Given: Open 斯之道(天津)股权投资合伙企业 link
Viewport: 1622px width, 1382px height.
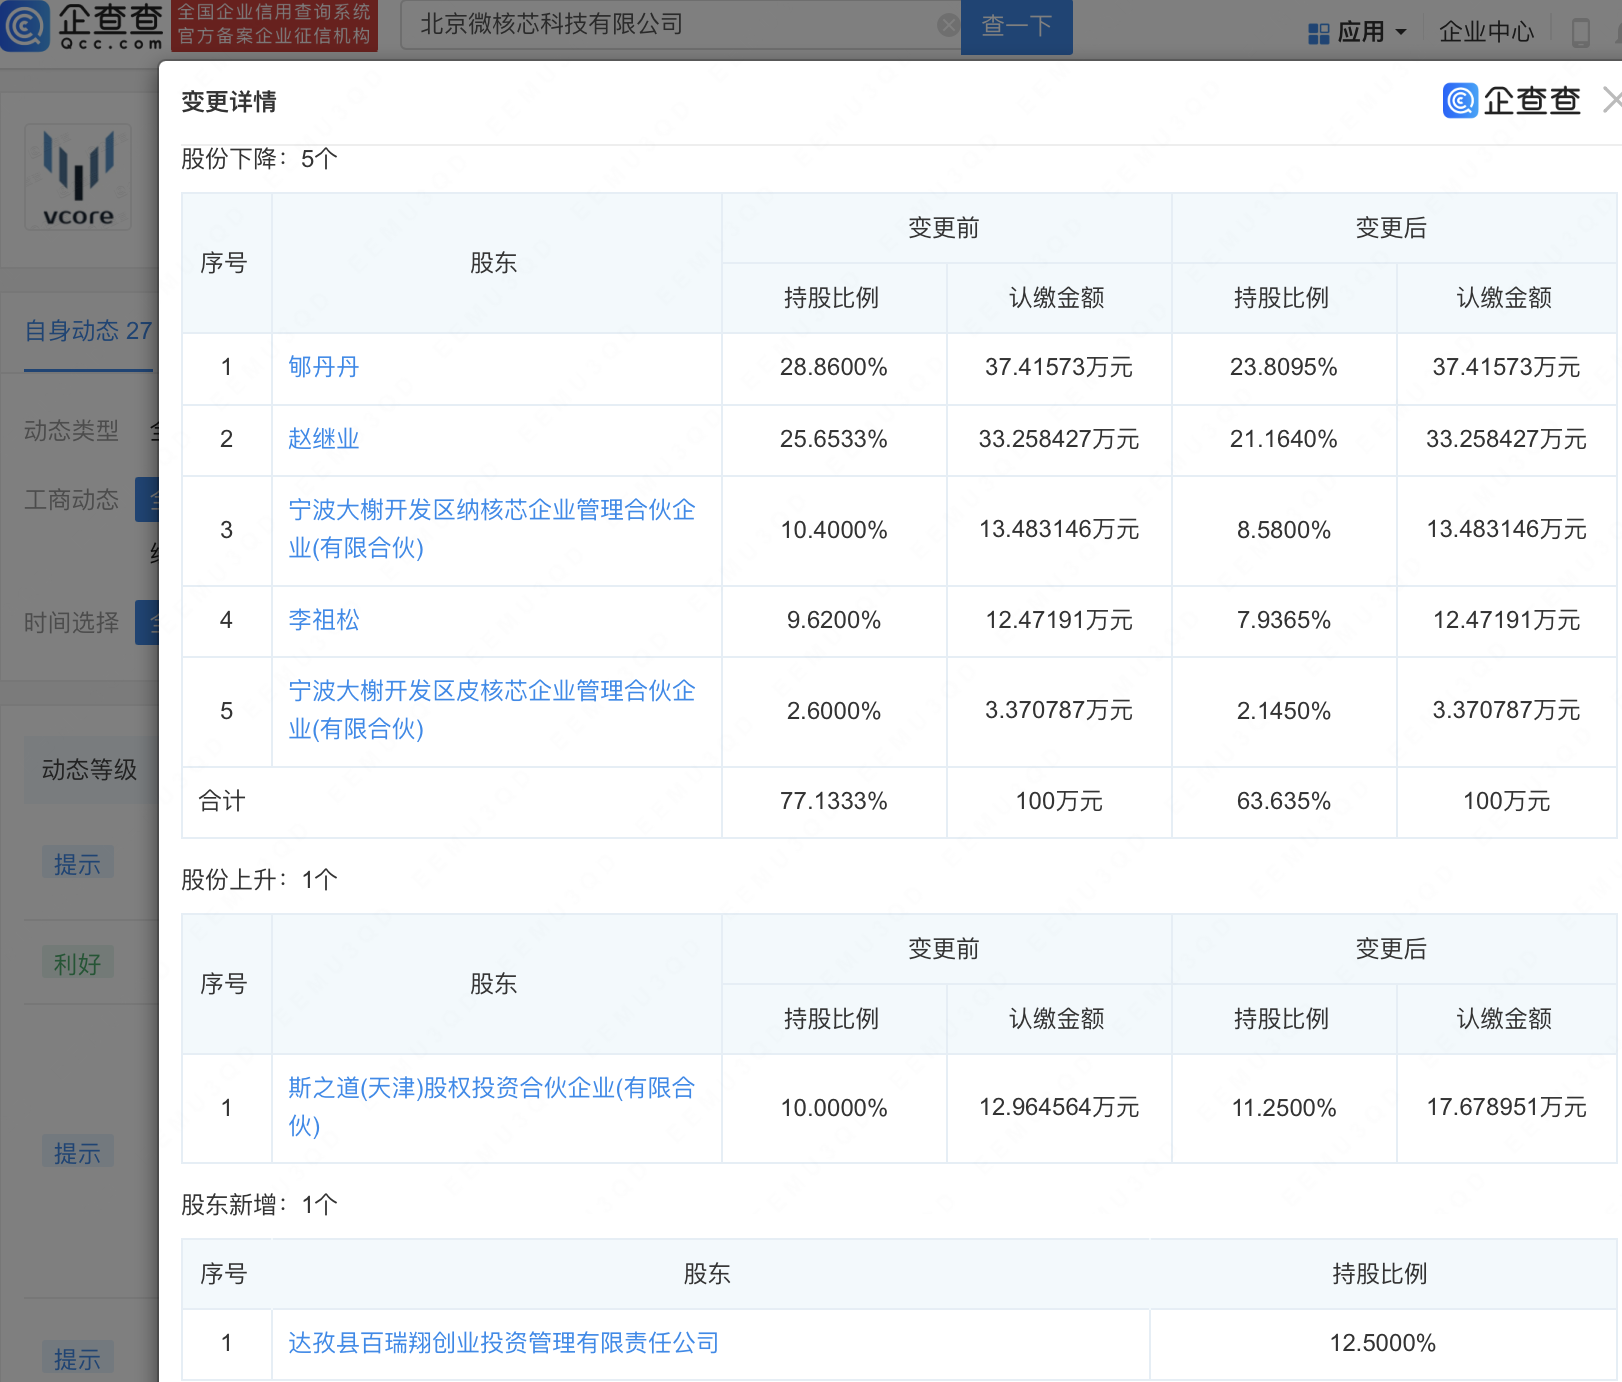Looking at the screenshot, I should click(491, 1107).
